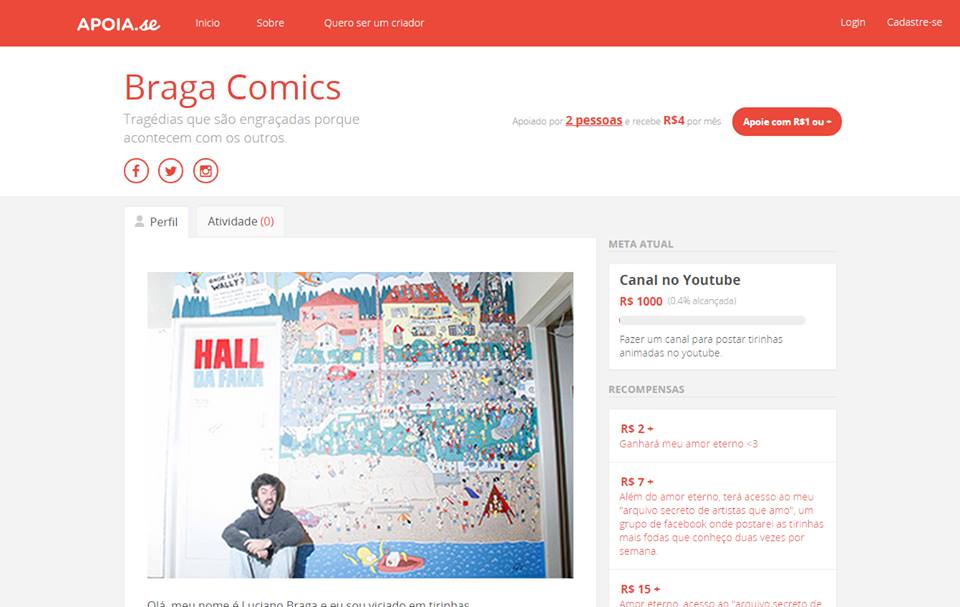Click the Canal no Youtube goal title
Viewport: 960px width, 607px height.
(x=680, y=280)
